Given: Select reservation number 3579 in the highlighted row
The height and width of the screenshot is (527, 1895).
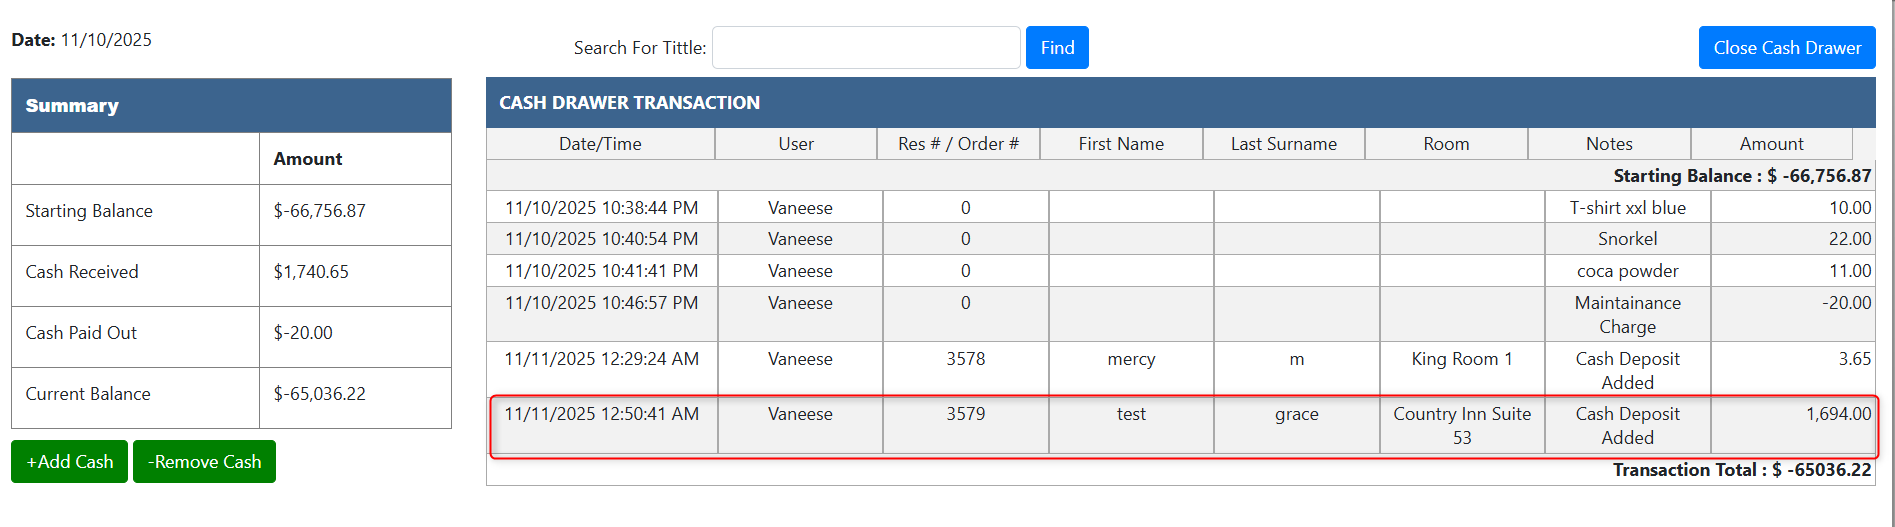Looking at the screenshot, I should (x=966, y=414).
